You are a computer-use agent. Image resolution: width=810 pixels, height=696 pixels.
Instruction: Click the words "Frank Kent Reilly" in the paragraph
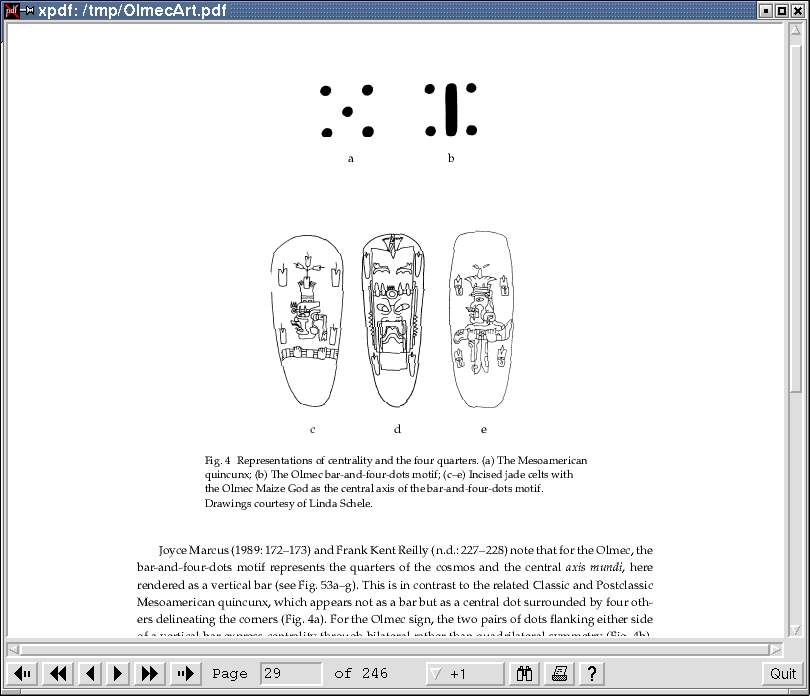click(382, 550)
